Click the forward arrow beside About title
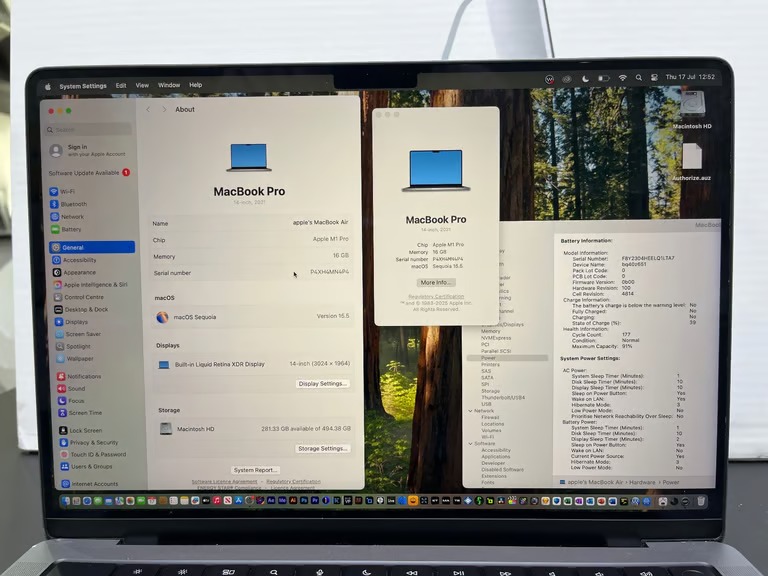The height and width of the screenshot is (576, 768). [164, 109]
